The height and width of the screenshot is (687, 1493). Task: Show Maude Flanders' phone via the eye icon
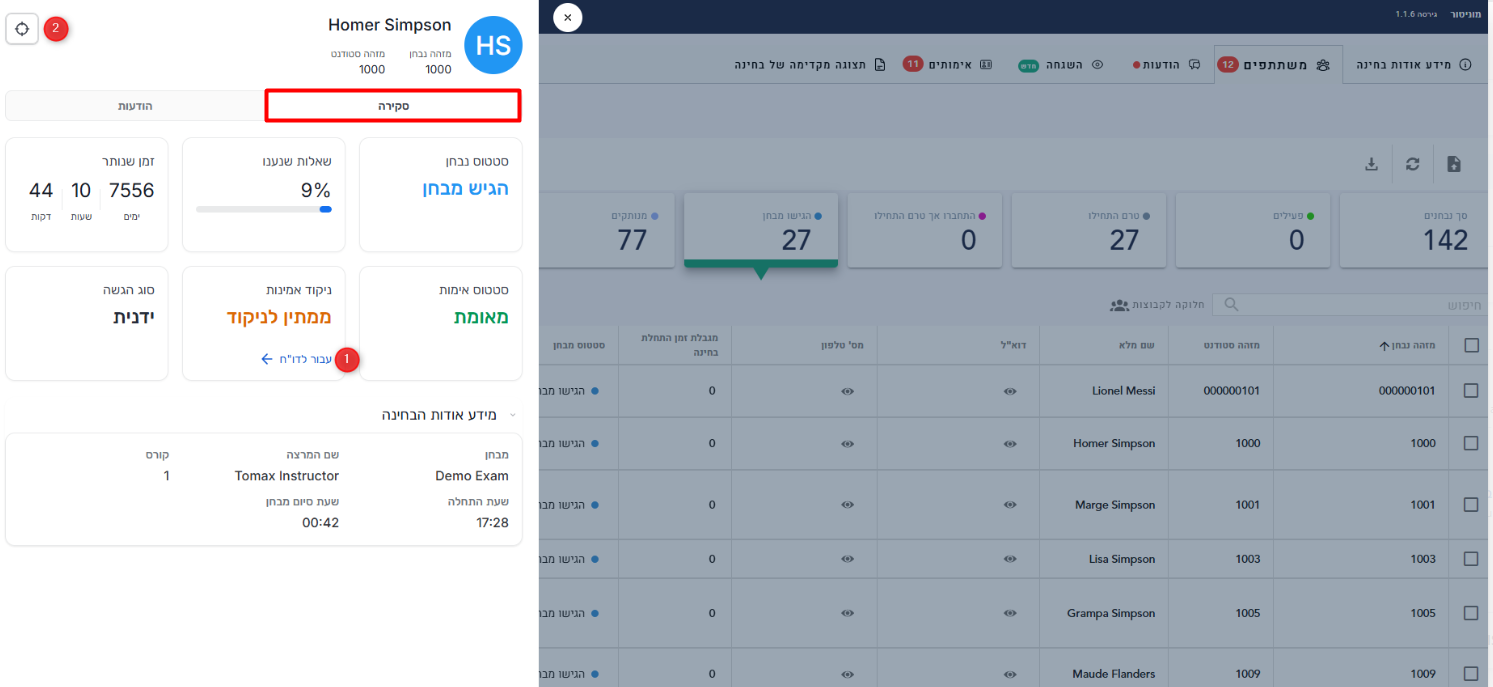[x=847, y=674]
